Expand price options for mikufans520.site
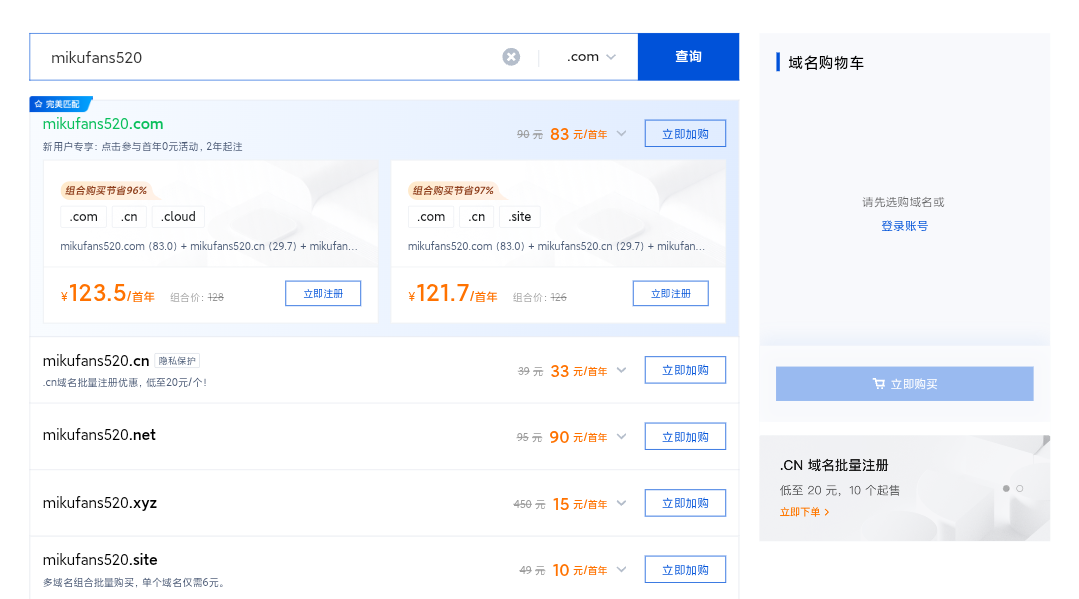 (x=621, y=570)
